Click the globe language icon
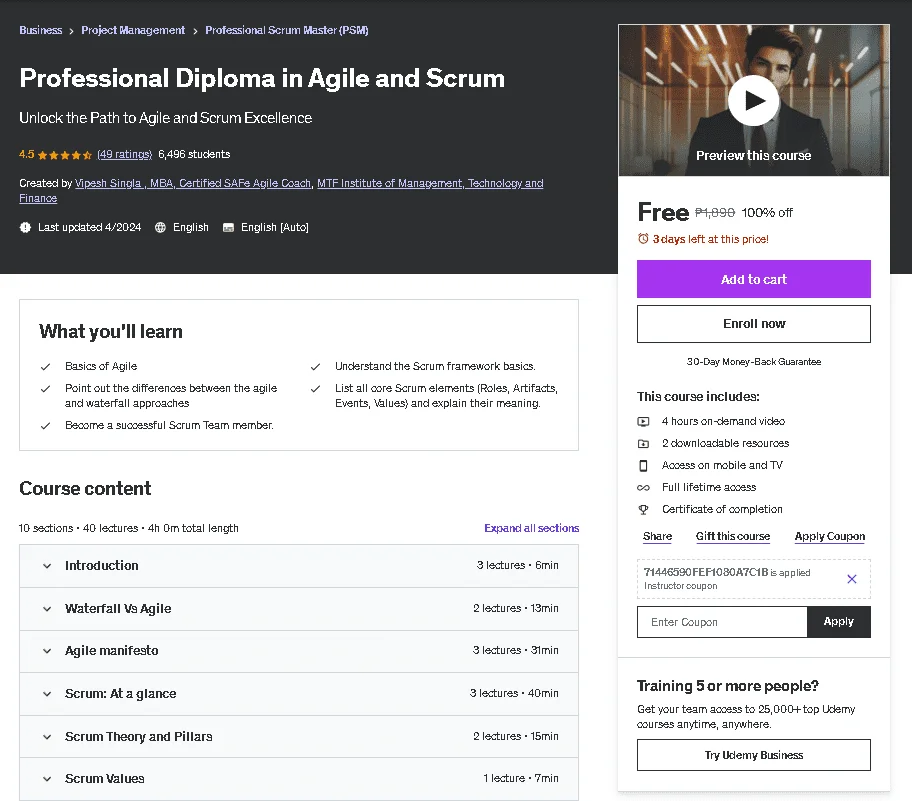 pyautogui.click(x=161, y=227)
